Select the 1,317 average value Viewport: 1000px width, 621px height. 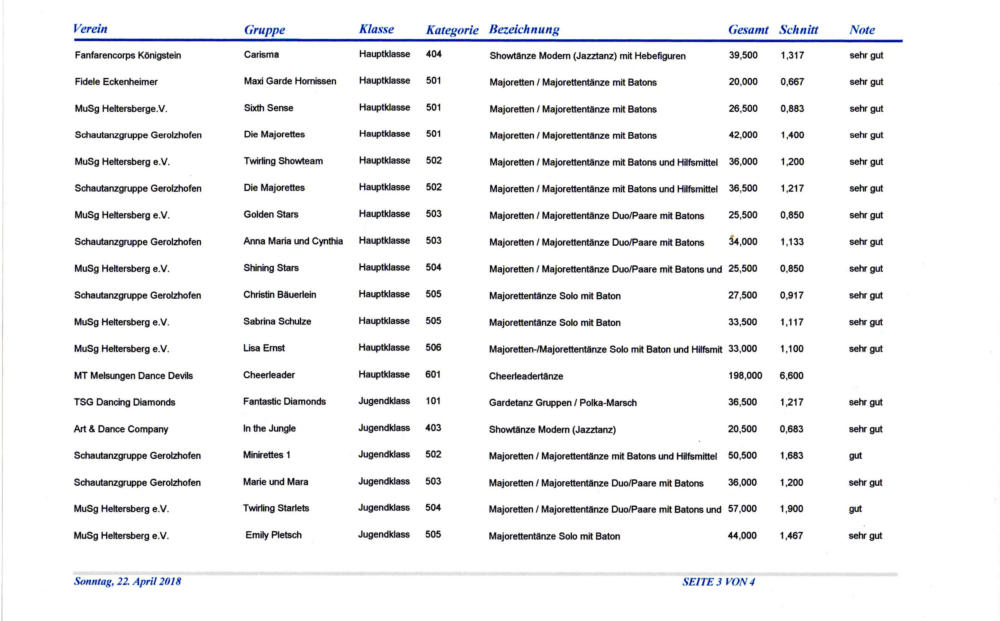[792, 55]
